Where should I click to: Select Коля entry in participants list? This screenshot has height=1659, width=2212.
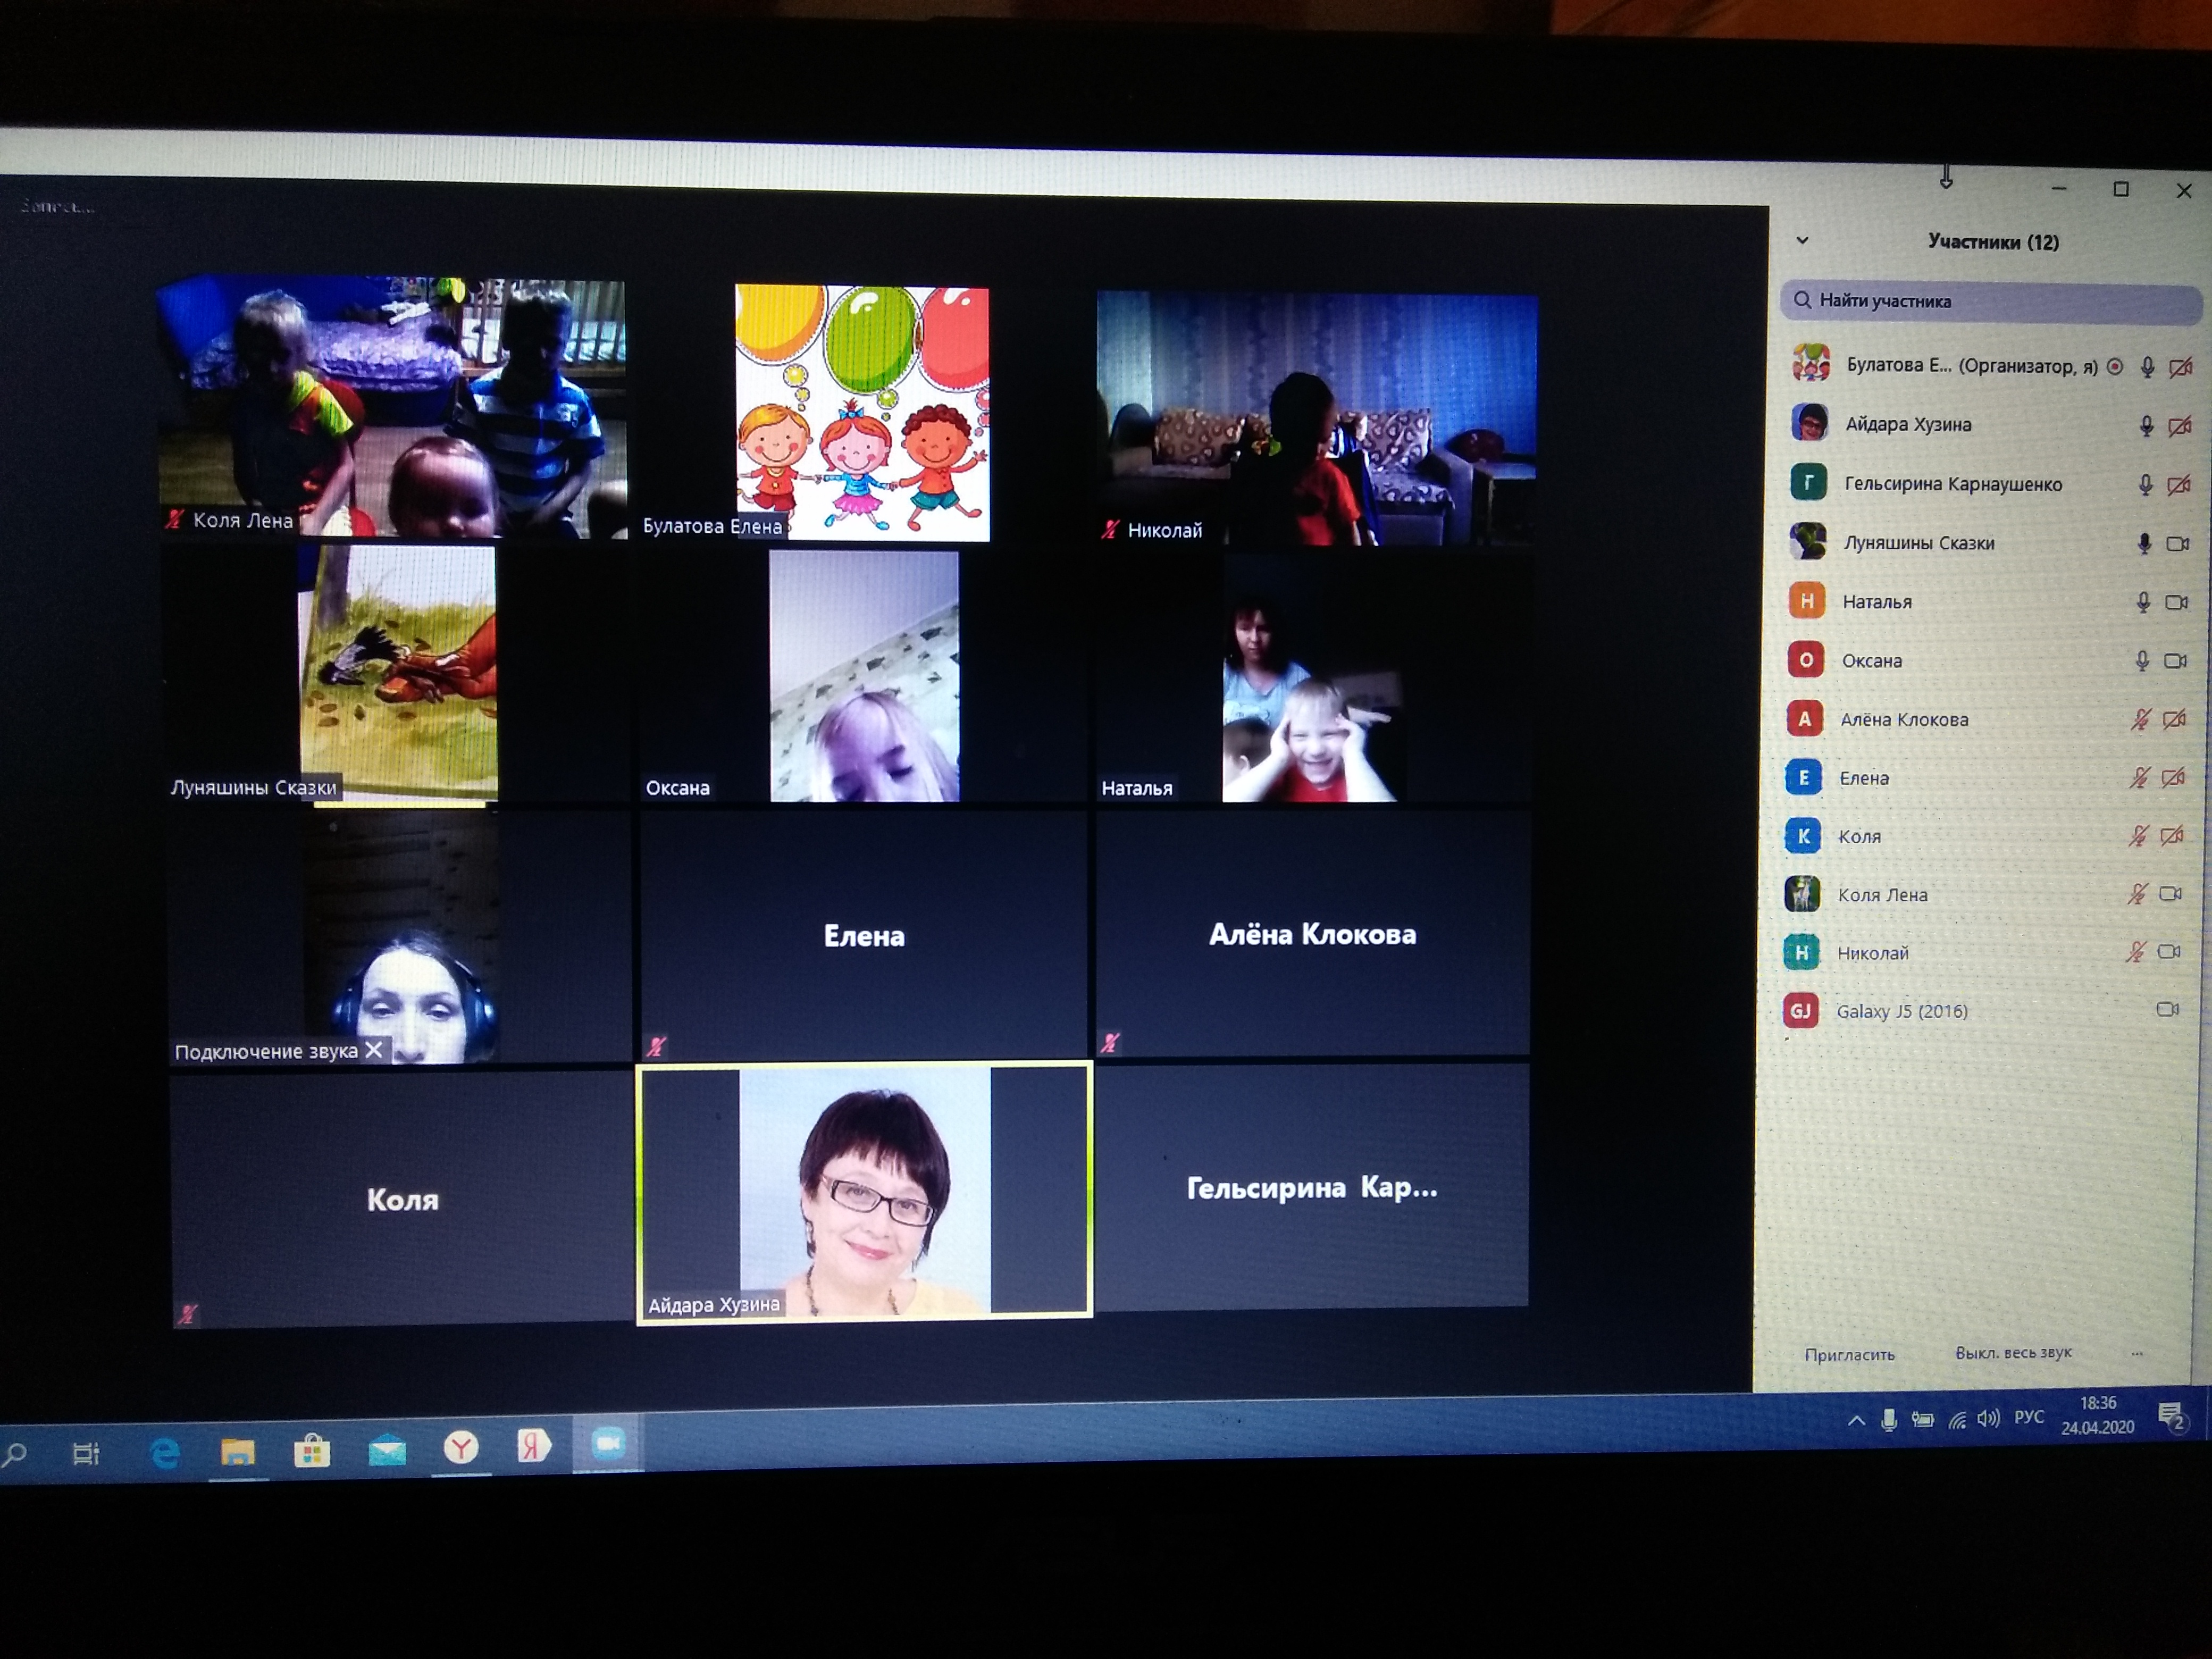click(x=1859, y=837)
